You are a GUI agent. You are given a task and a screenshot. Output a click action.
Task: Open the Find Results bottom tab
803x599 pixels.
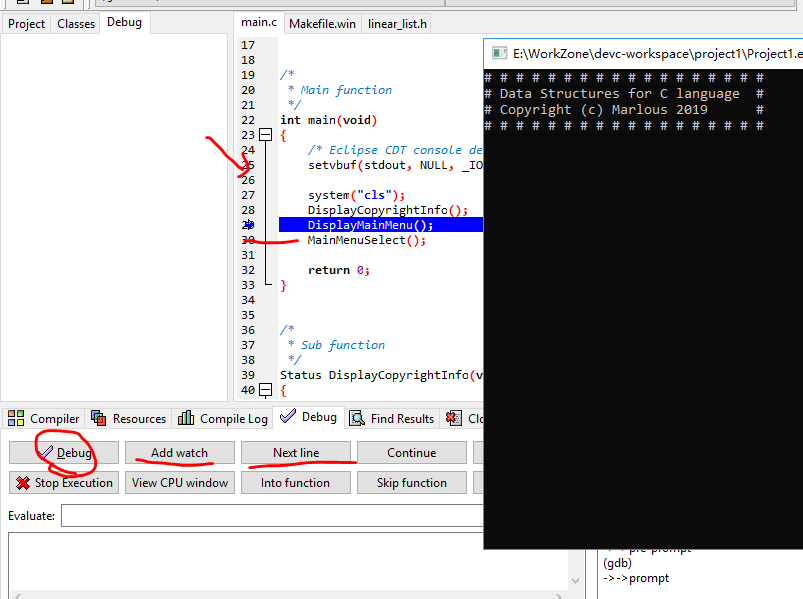[392, 419]
